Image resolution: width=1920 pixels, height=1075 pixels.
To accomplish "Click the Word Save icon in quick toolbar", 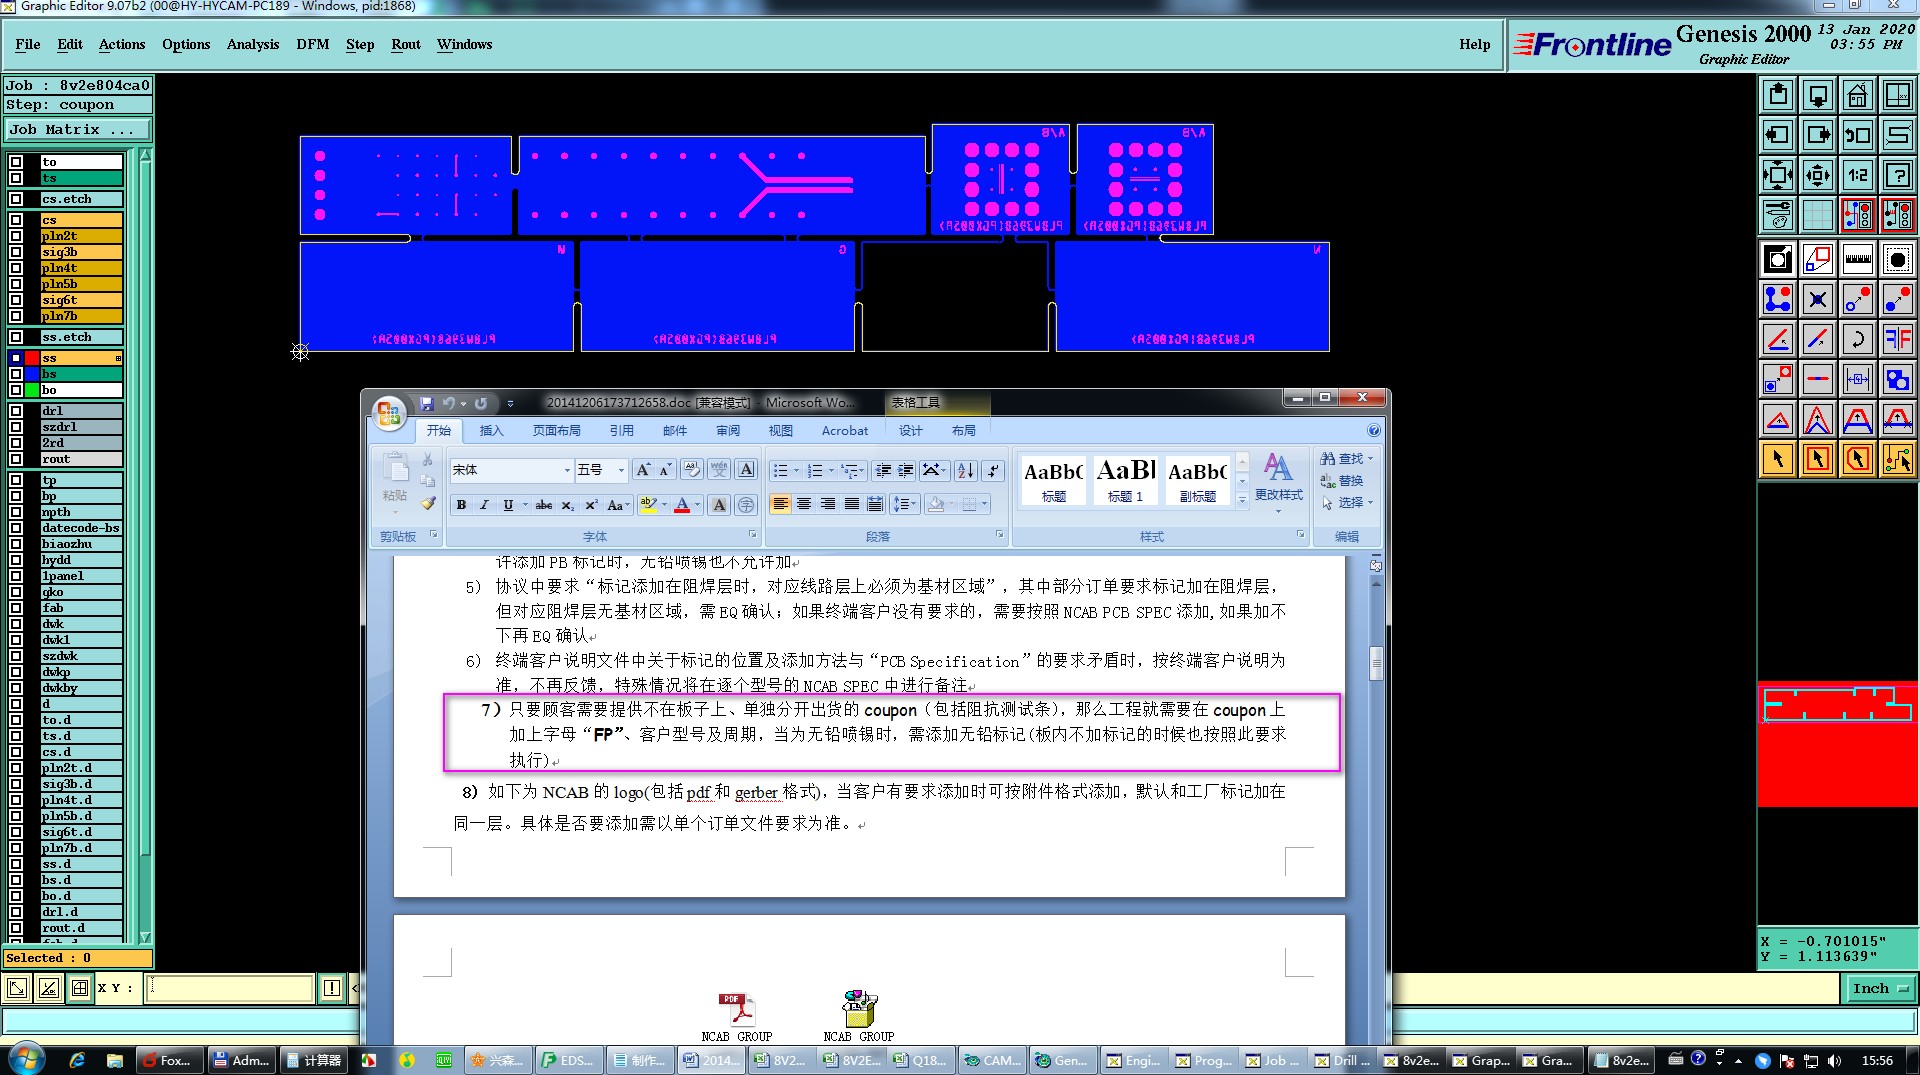I will click(x=427, y=403).
